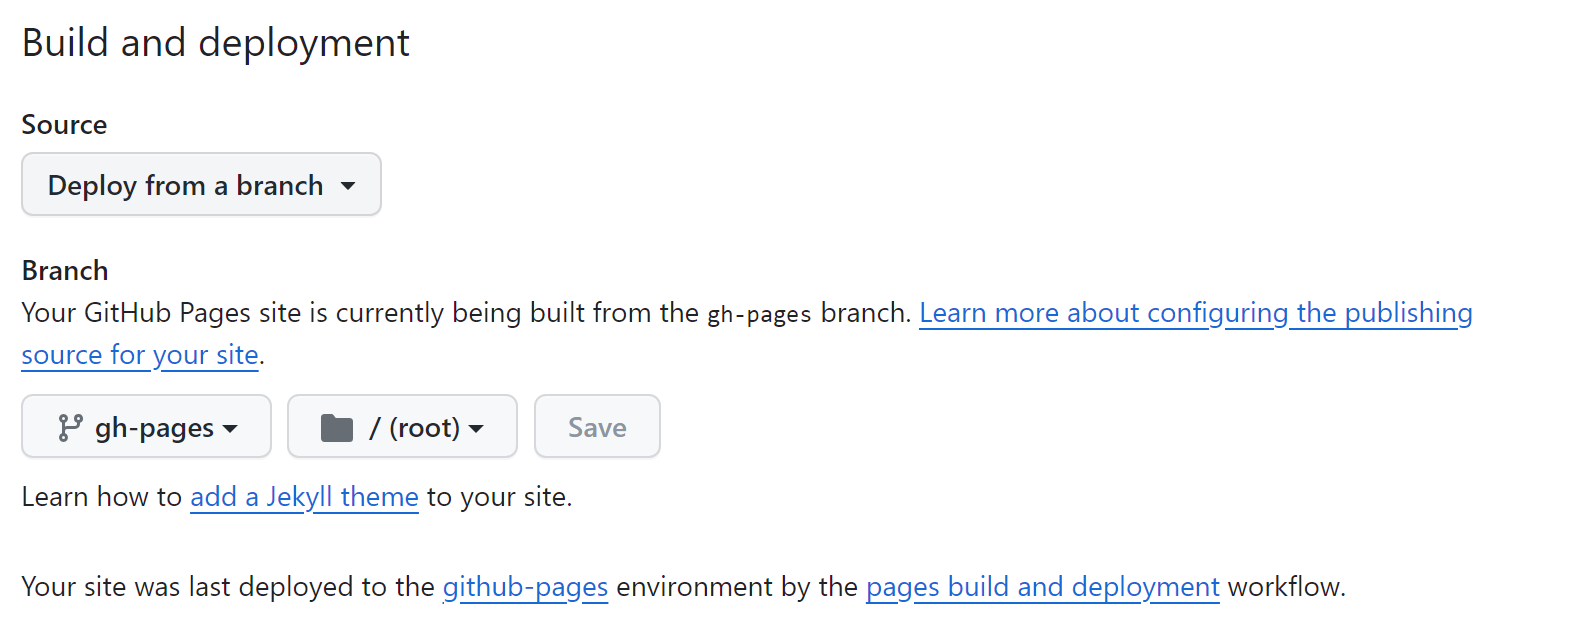Click the '/ (root)' folder label text
The image size is (1576, 629).
coord(414,428)
